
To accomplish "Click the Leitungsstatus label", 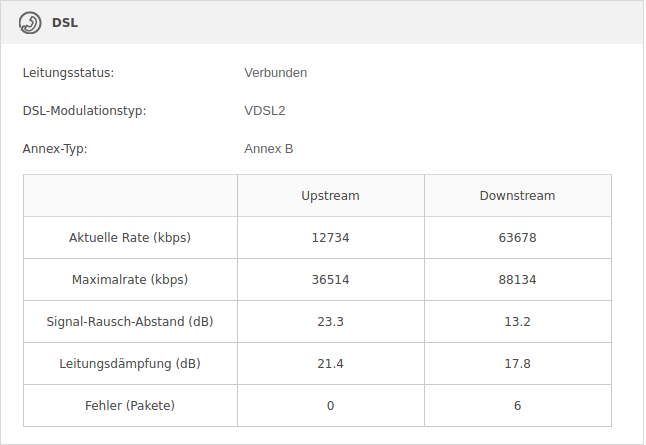I will click(68, 73).
